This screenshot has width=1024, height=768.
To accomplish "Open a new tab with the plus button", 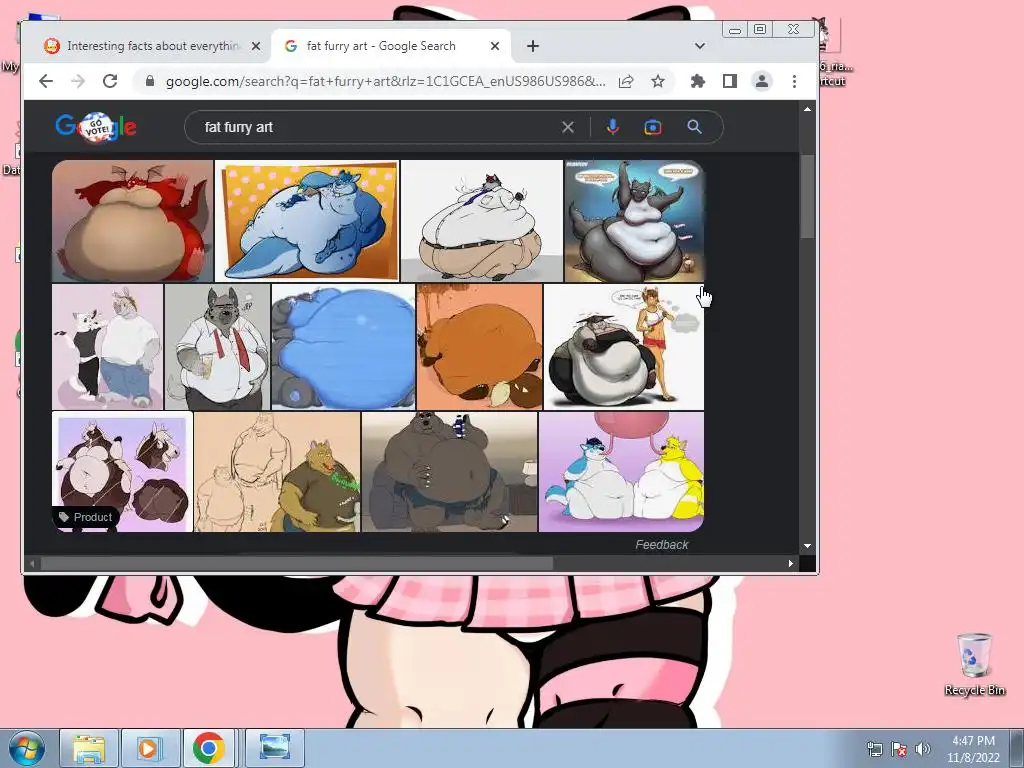I will tap(533, 46).
